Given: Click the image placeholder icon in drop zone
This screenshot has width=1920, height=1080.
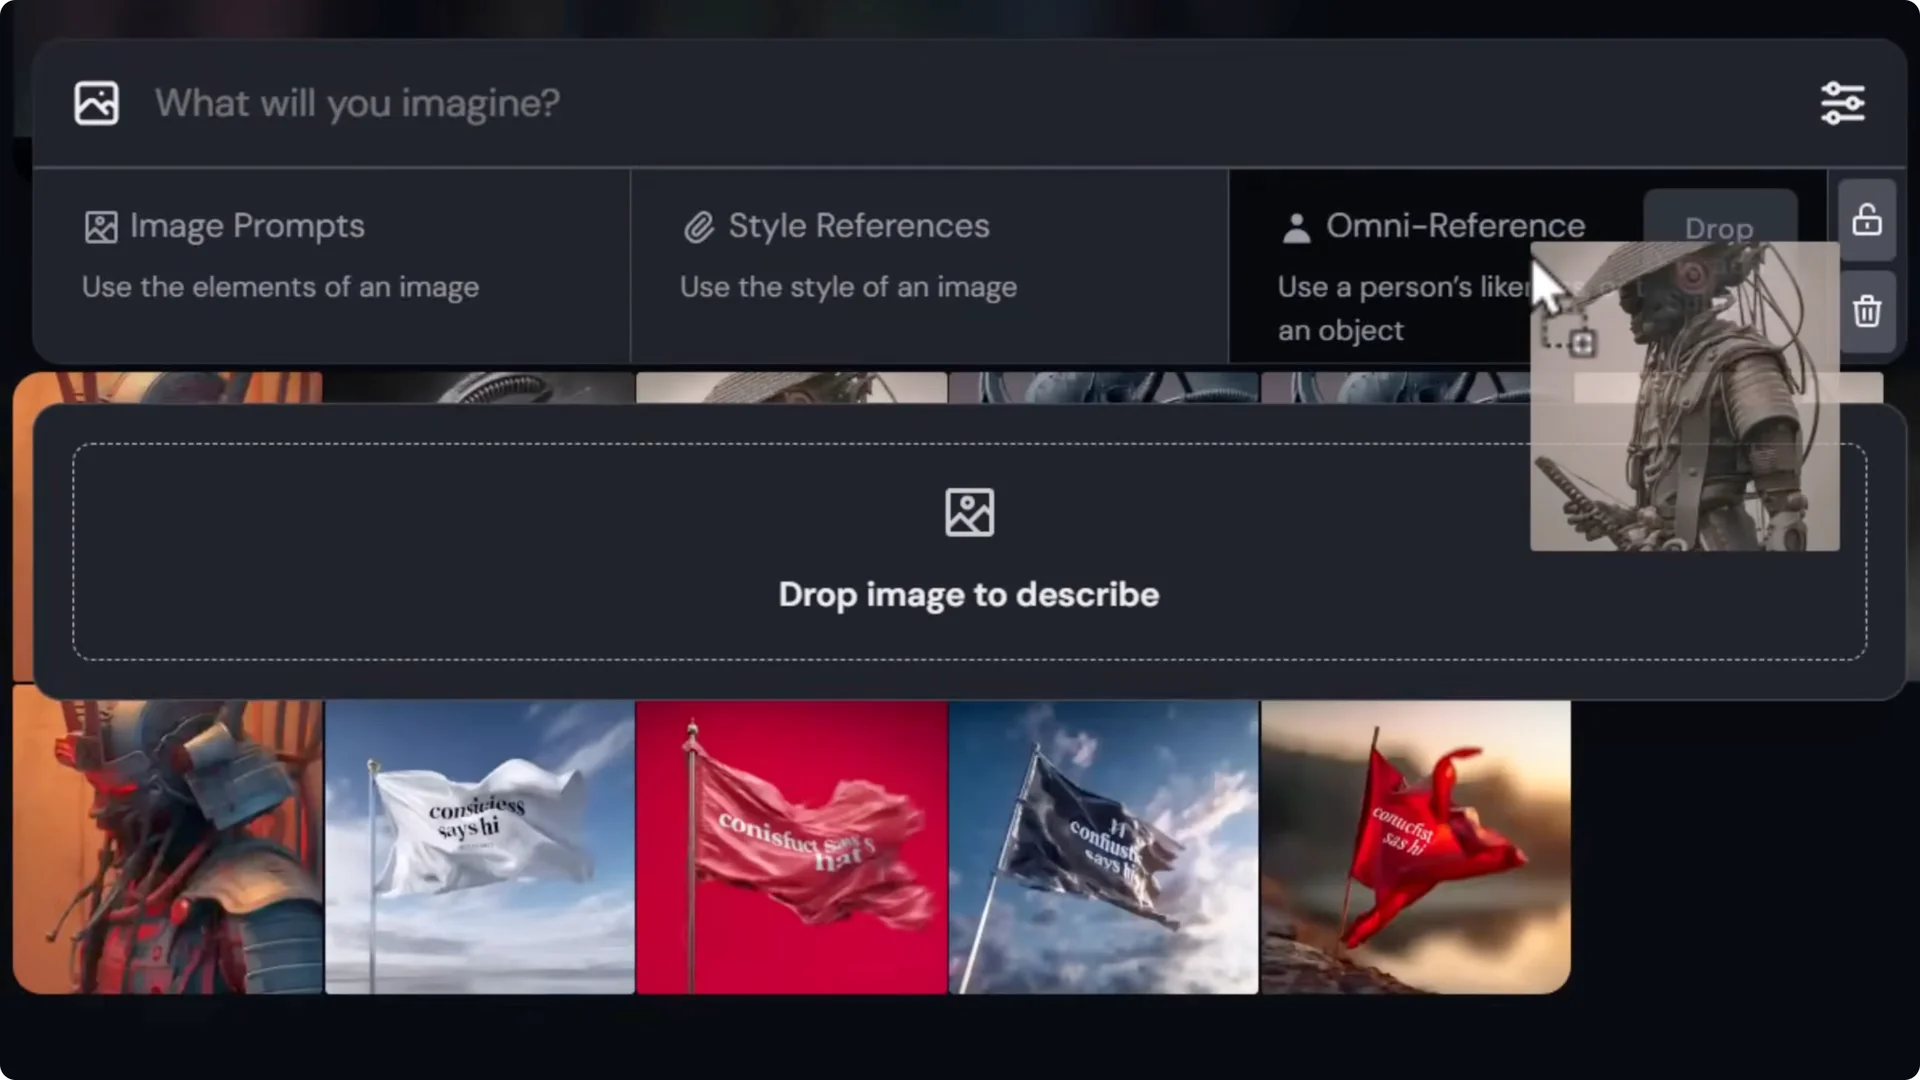Looking at the screenshot, I should tap(968, 512).
